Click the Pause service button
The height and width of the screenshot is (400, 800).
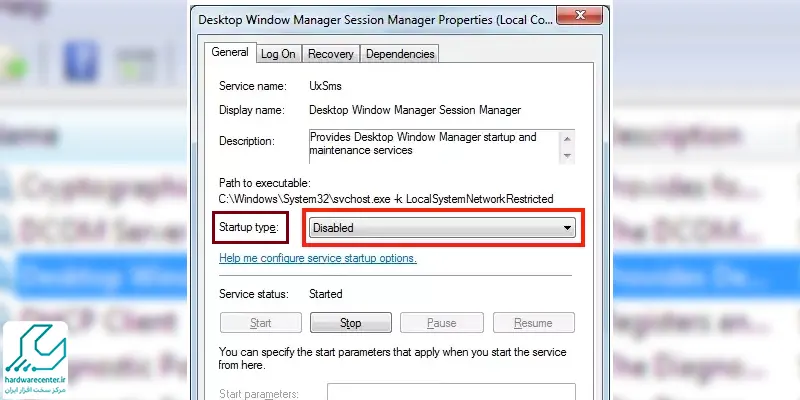point(442,323)
